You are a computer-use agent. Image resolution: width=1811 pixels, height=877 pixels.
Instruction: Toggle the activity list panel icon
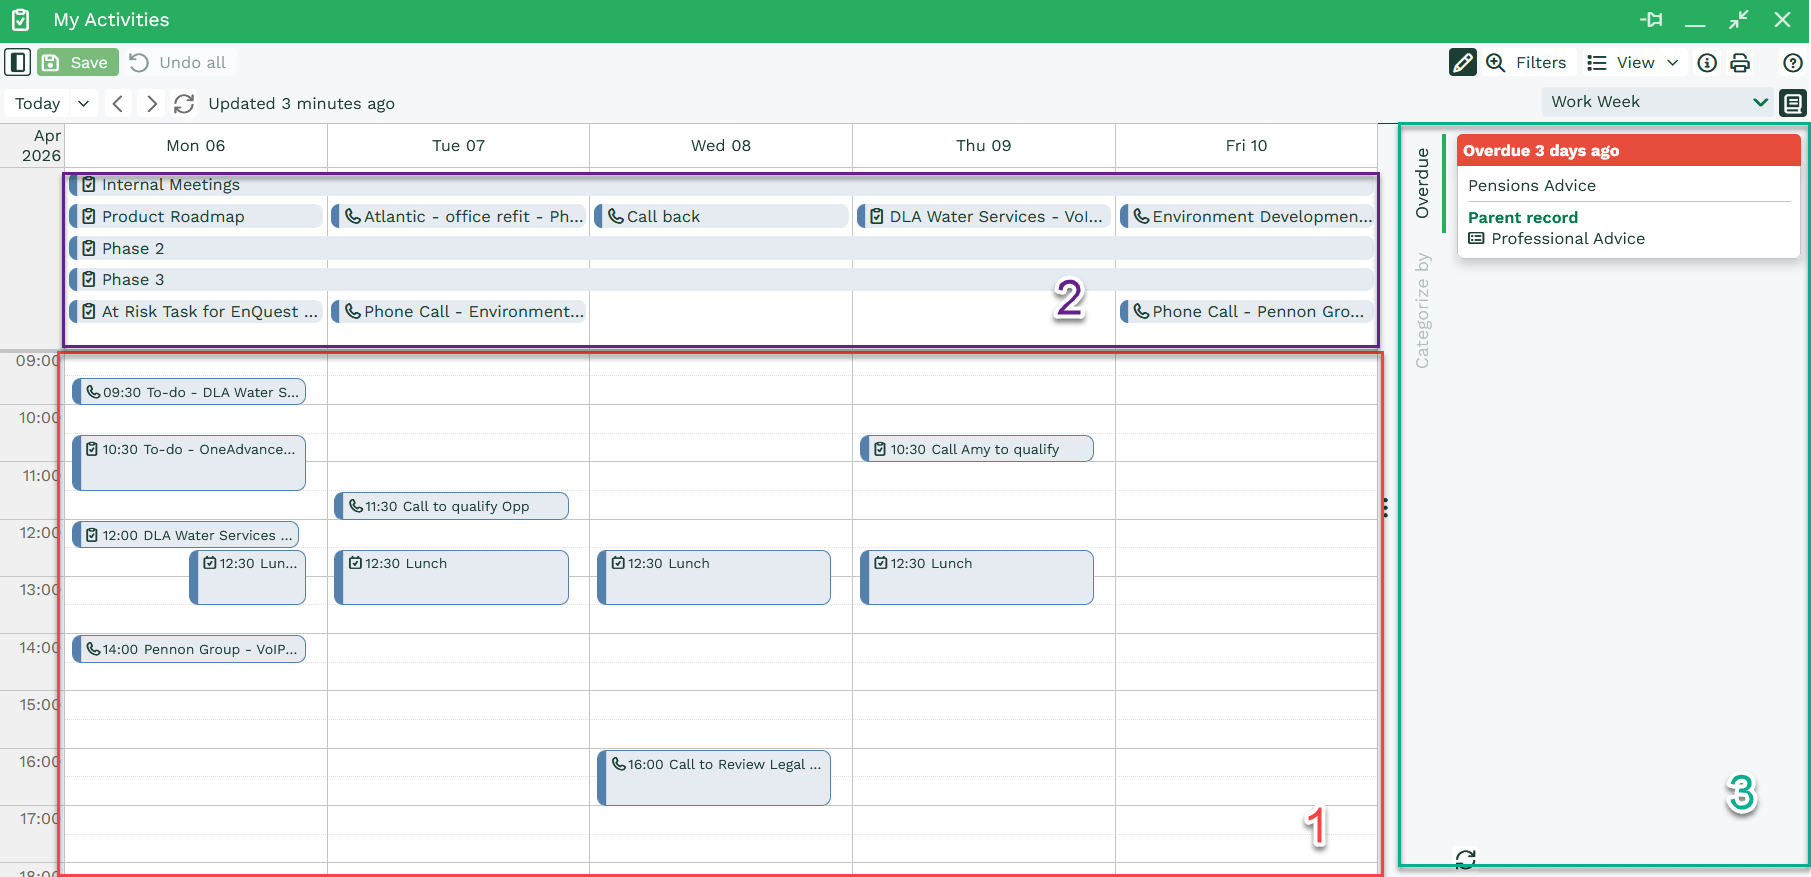(x=1793, y=102)
